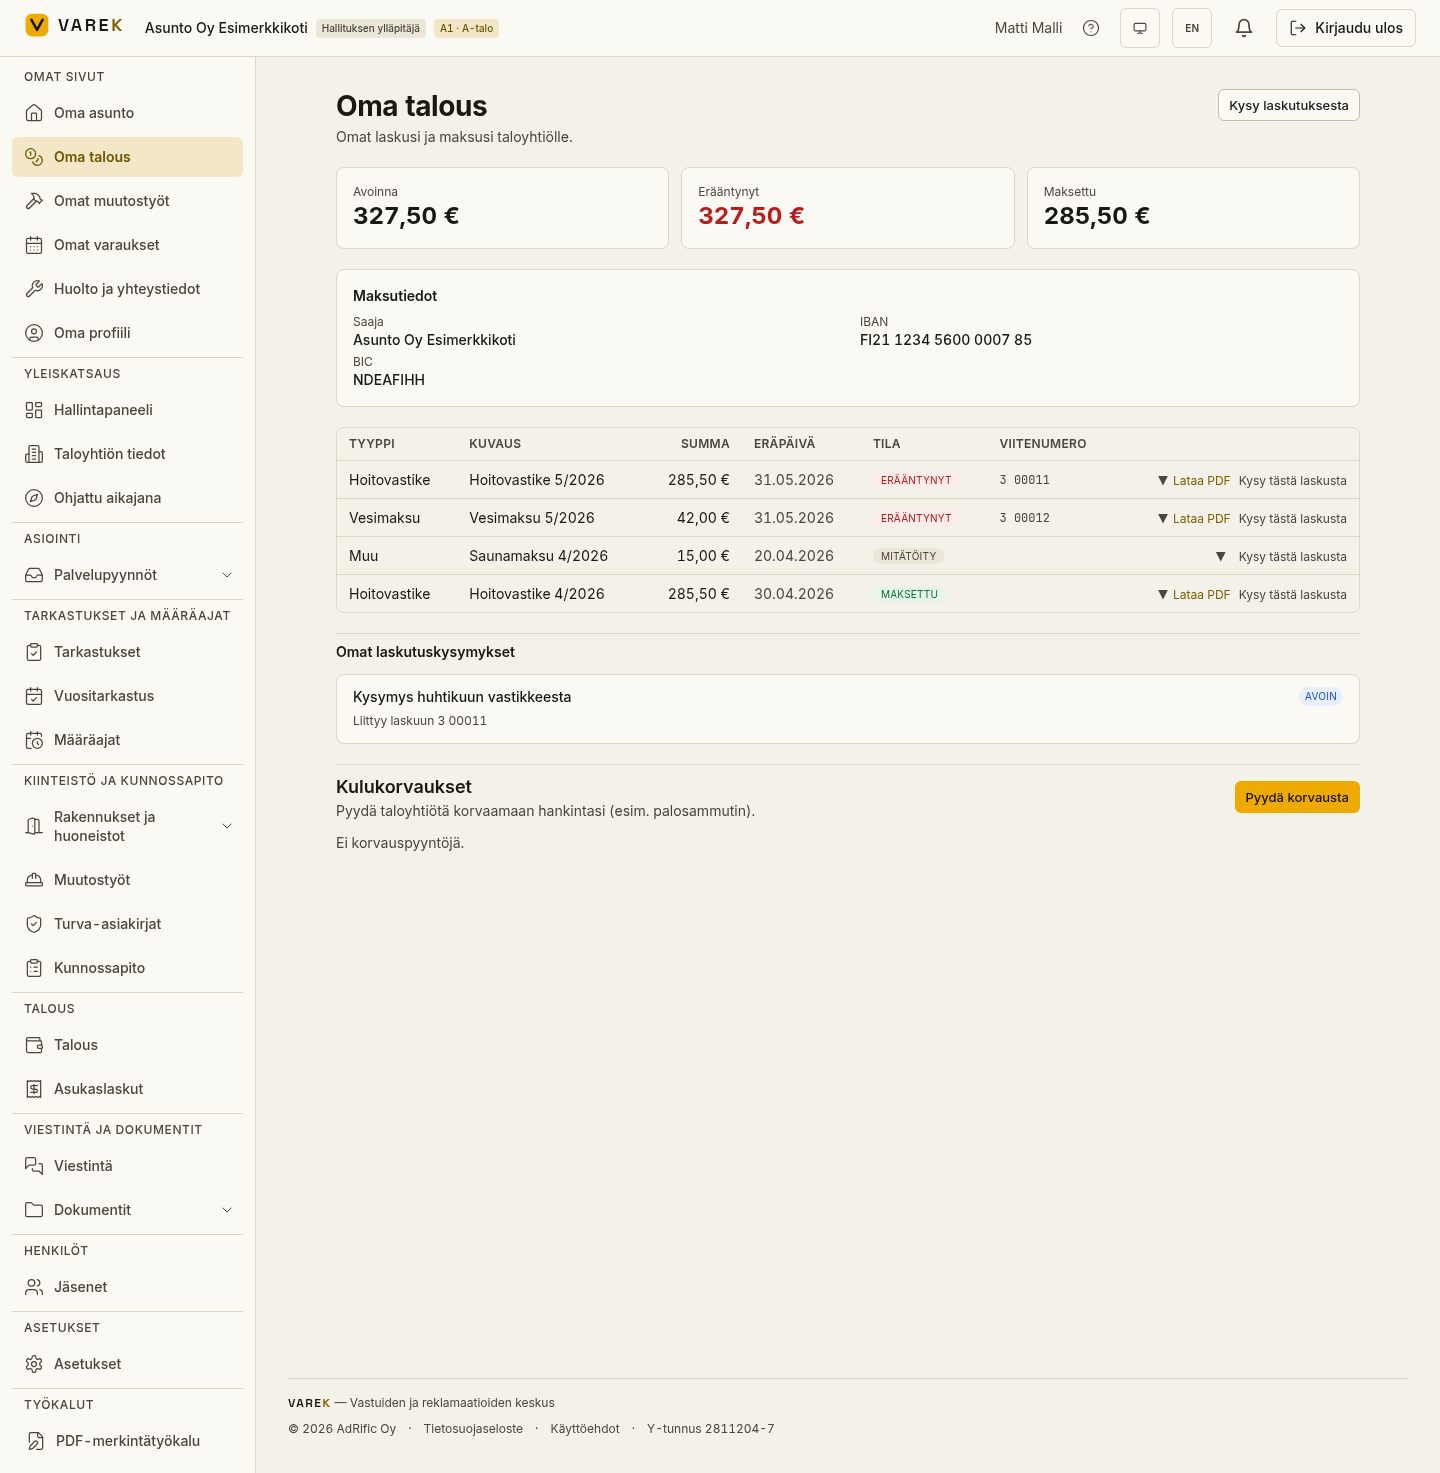Go to Omat varaukset page
The height and width of the screenshot is (1473, 1440).
point(127,245)
